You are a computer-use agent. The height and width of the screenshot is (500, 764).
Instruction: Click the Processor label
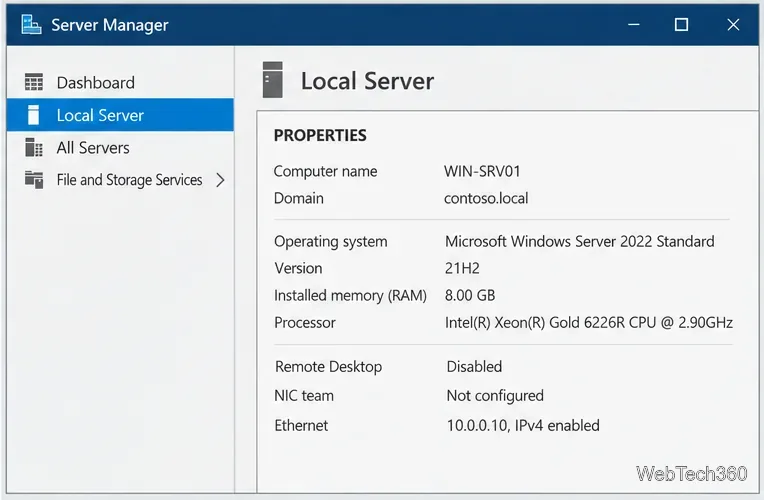click(305, 323)
